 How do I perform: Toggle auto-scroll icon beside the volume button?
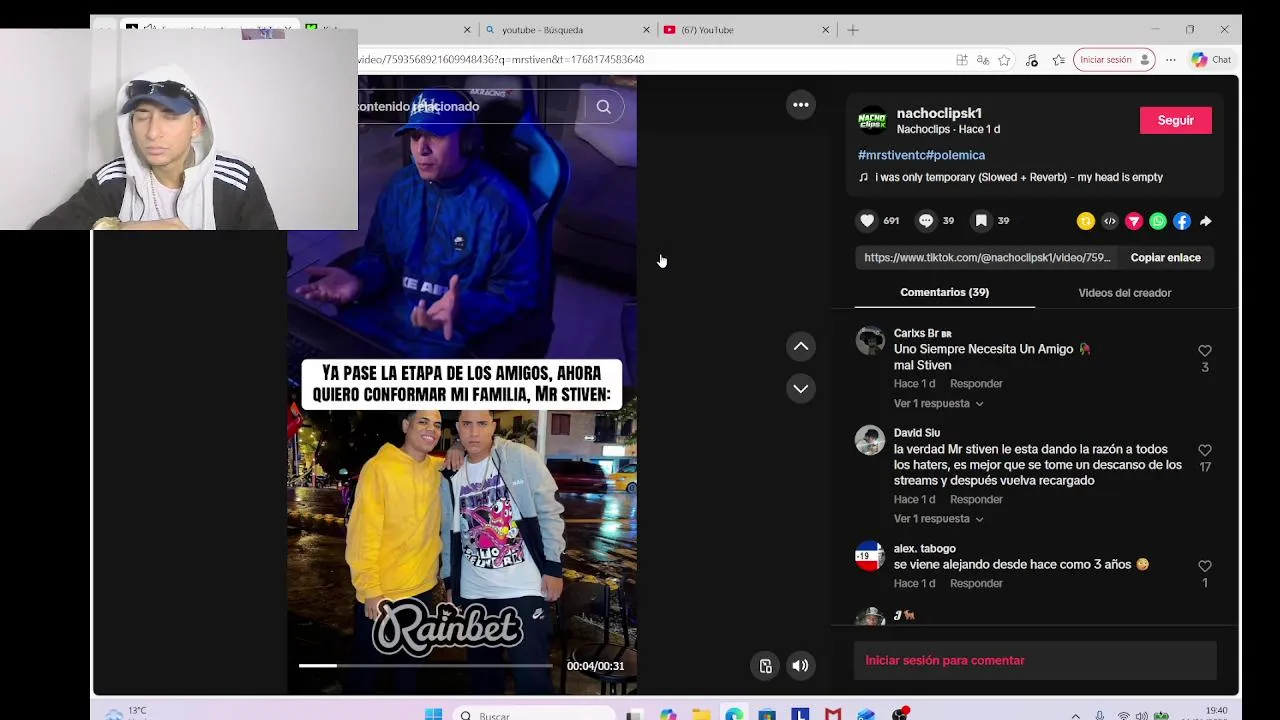(766, 666)
